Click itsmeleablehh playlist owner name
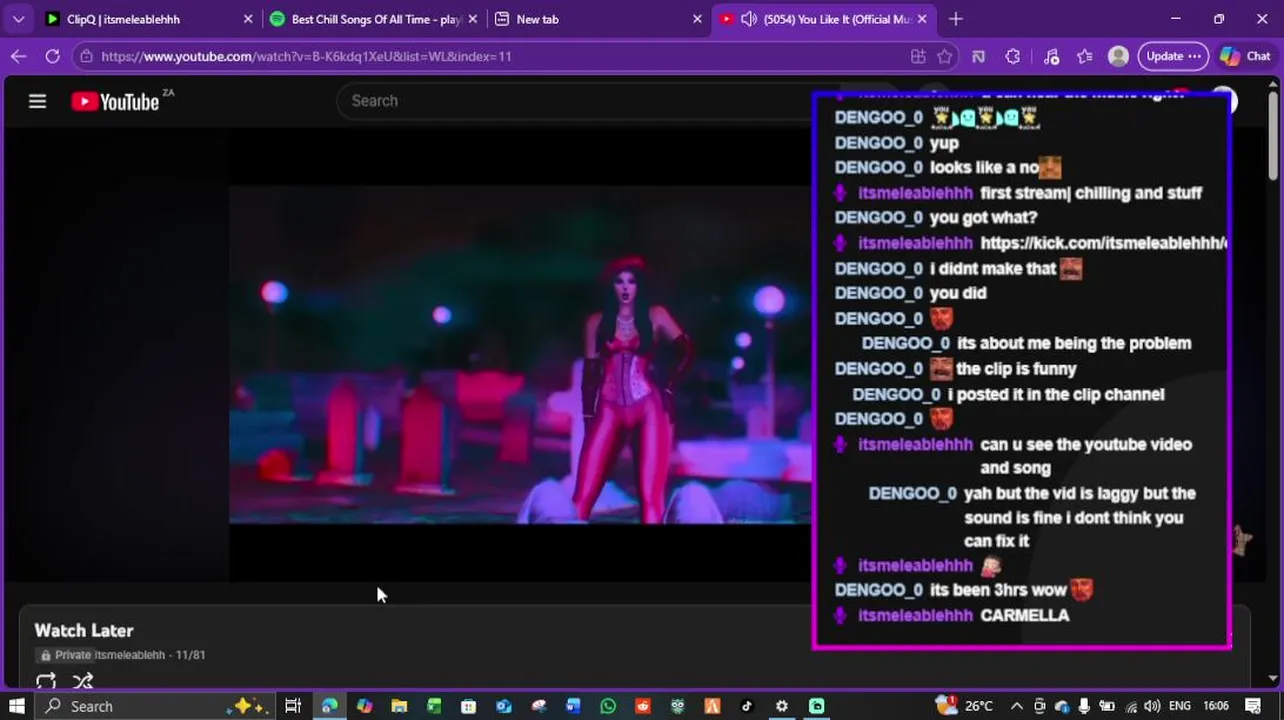The height and width of the screenshot is (720, 1284). [130, 655]
